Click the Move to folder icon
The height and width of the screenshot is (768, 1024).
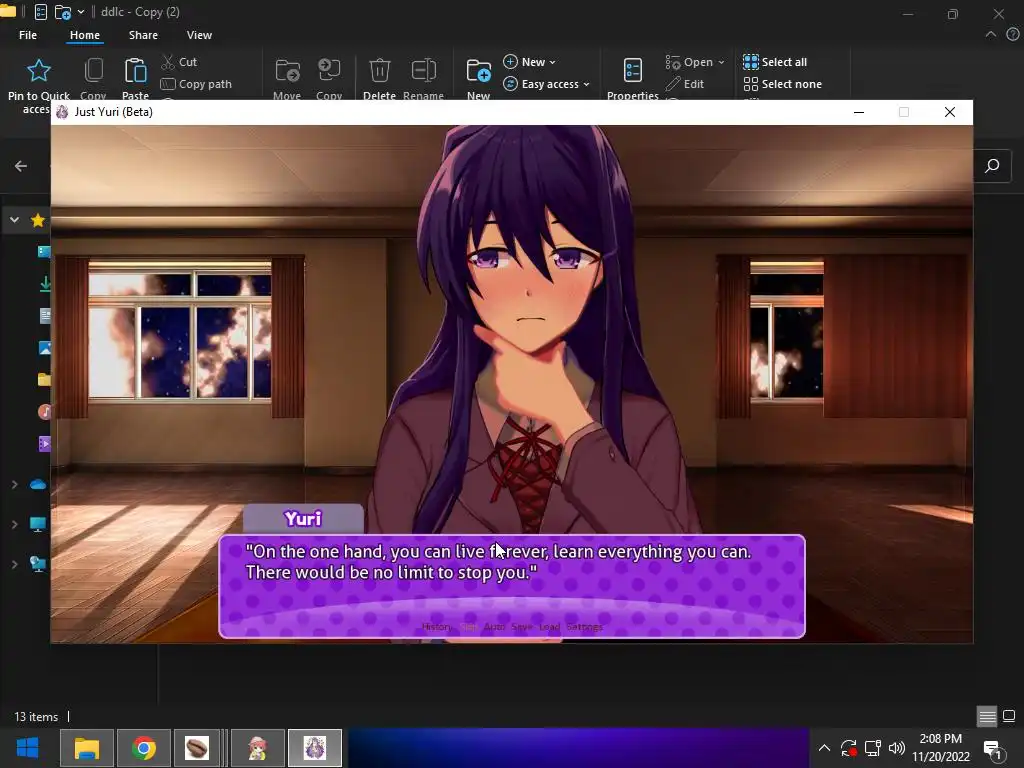[x=287, y=71]
